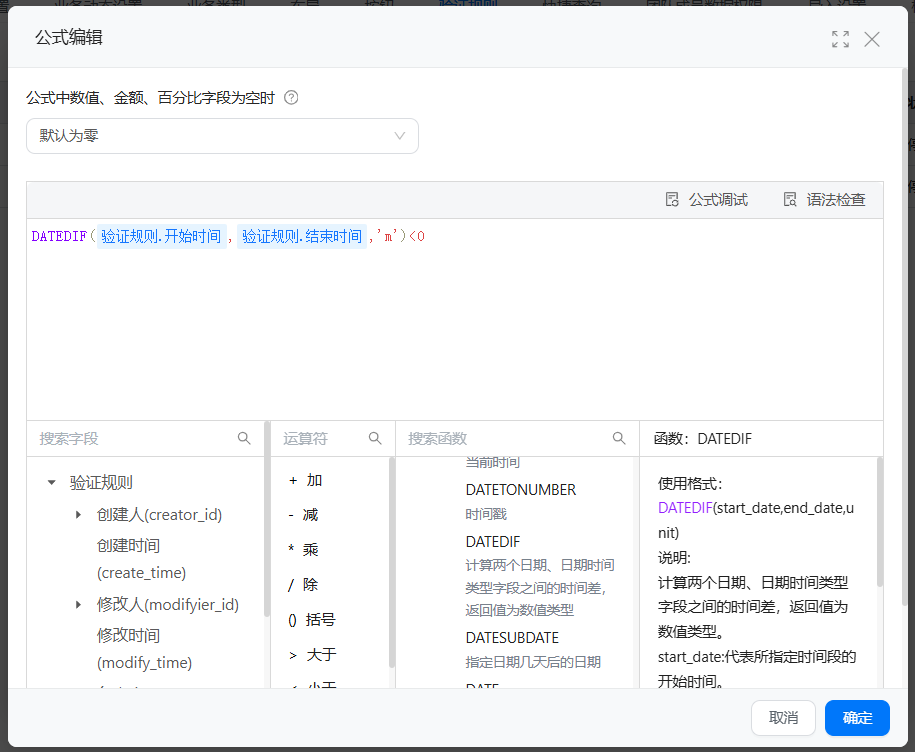This screenshot has height=752, width=915.
Task: Click the operator list scrollbar
Action: [x=392, y=562]
